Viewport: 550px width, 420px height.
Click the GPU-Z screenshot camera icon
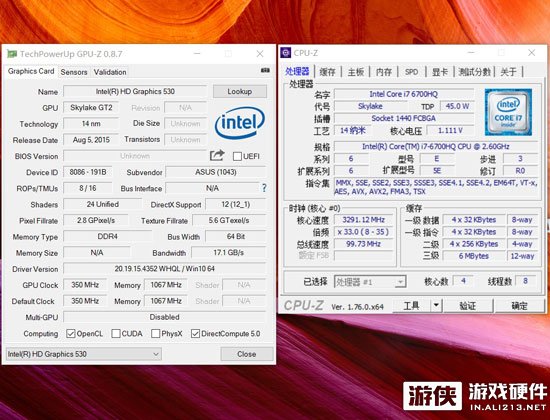click(265, 71)
